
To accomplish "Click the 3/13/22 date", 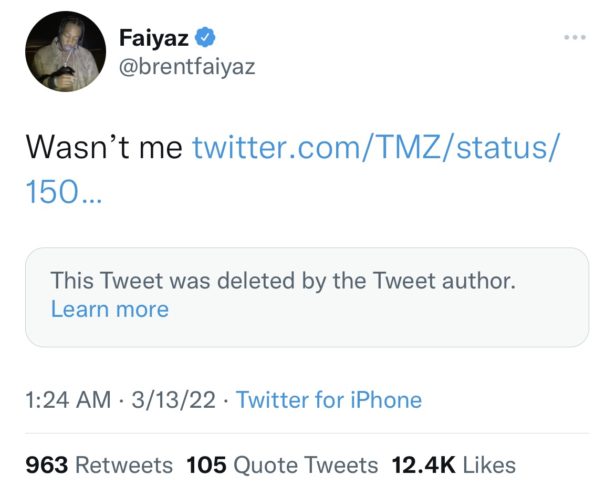I will 173,400.
